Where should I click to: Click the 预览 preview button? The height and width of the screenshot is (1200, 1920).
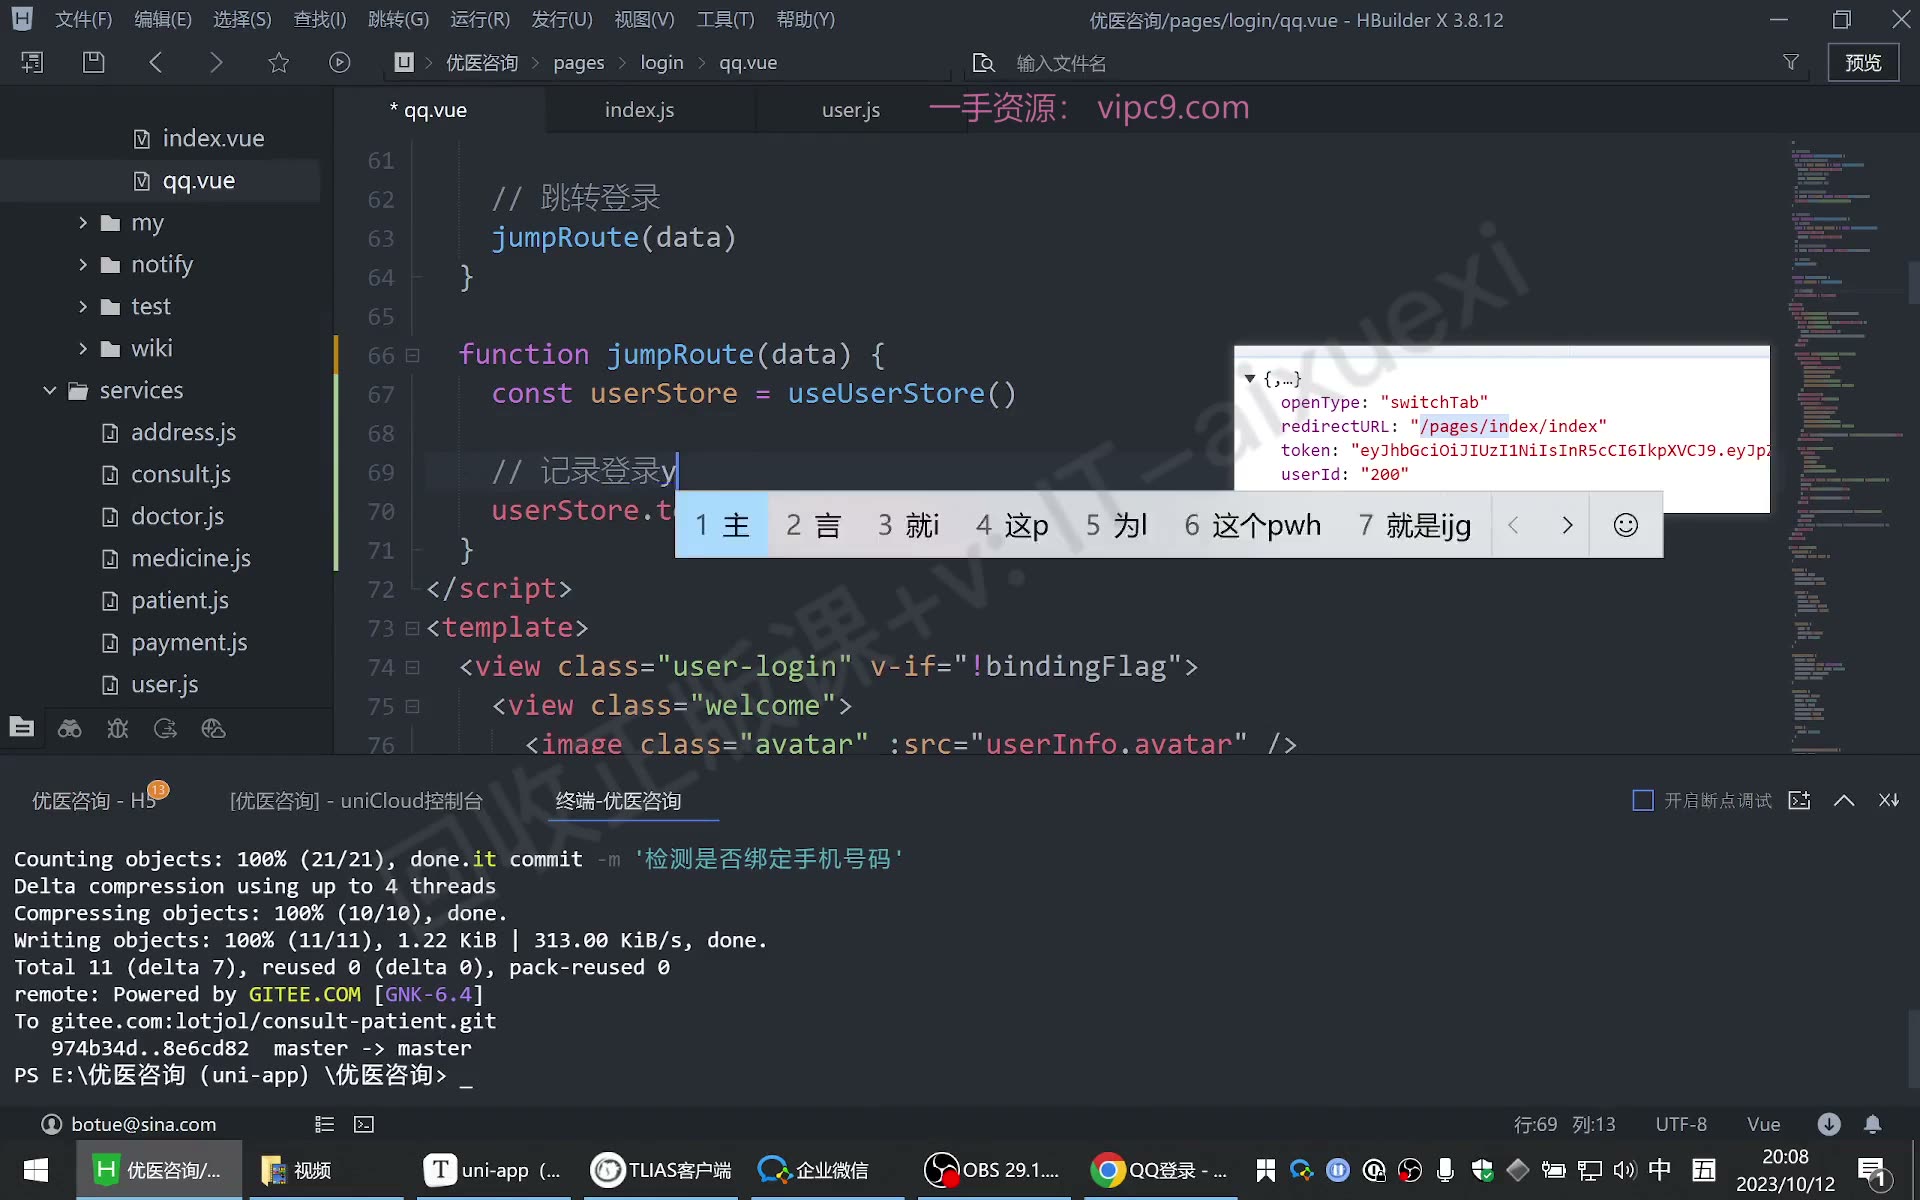[x=1863, y=62]
